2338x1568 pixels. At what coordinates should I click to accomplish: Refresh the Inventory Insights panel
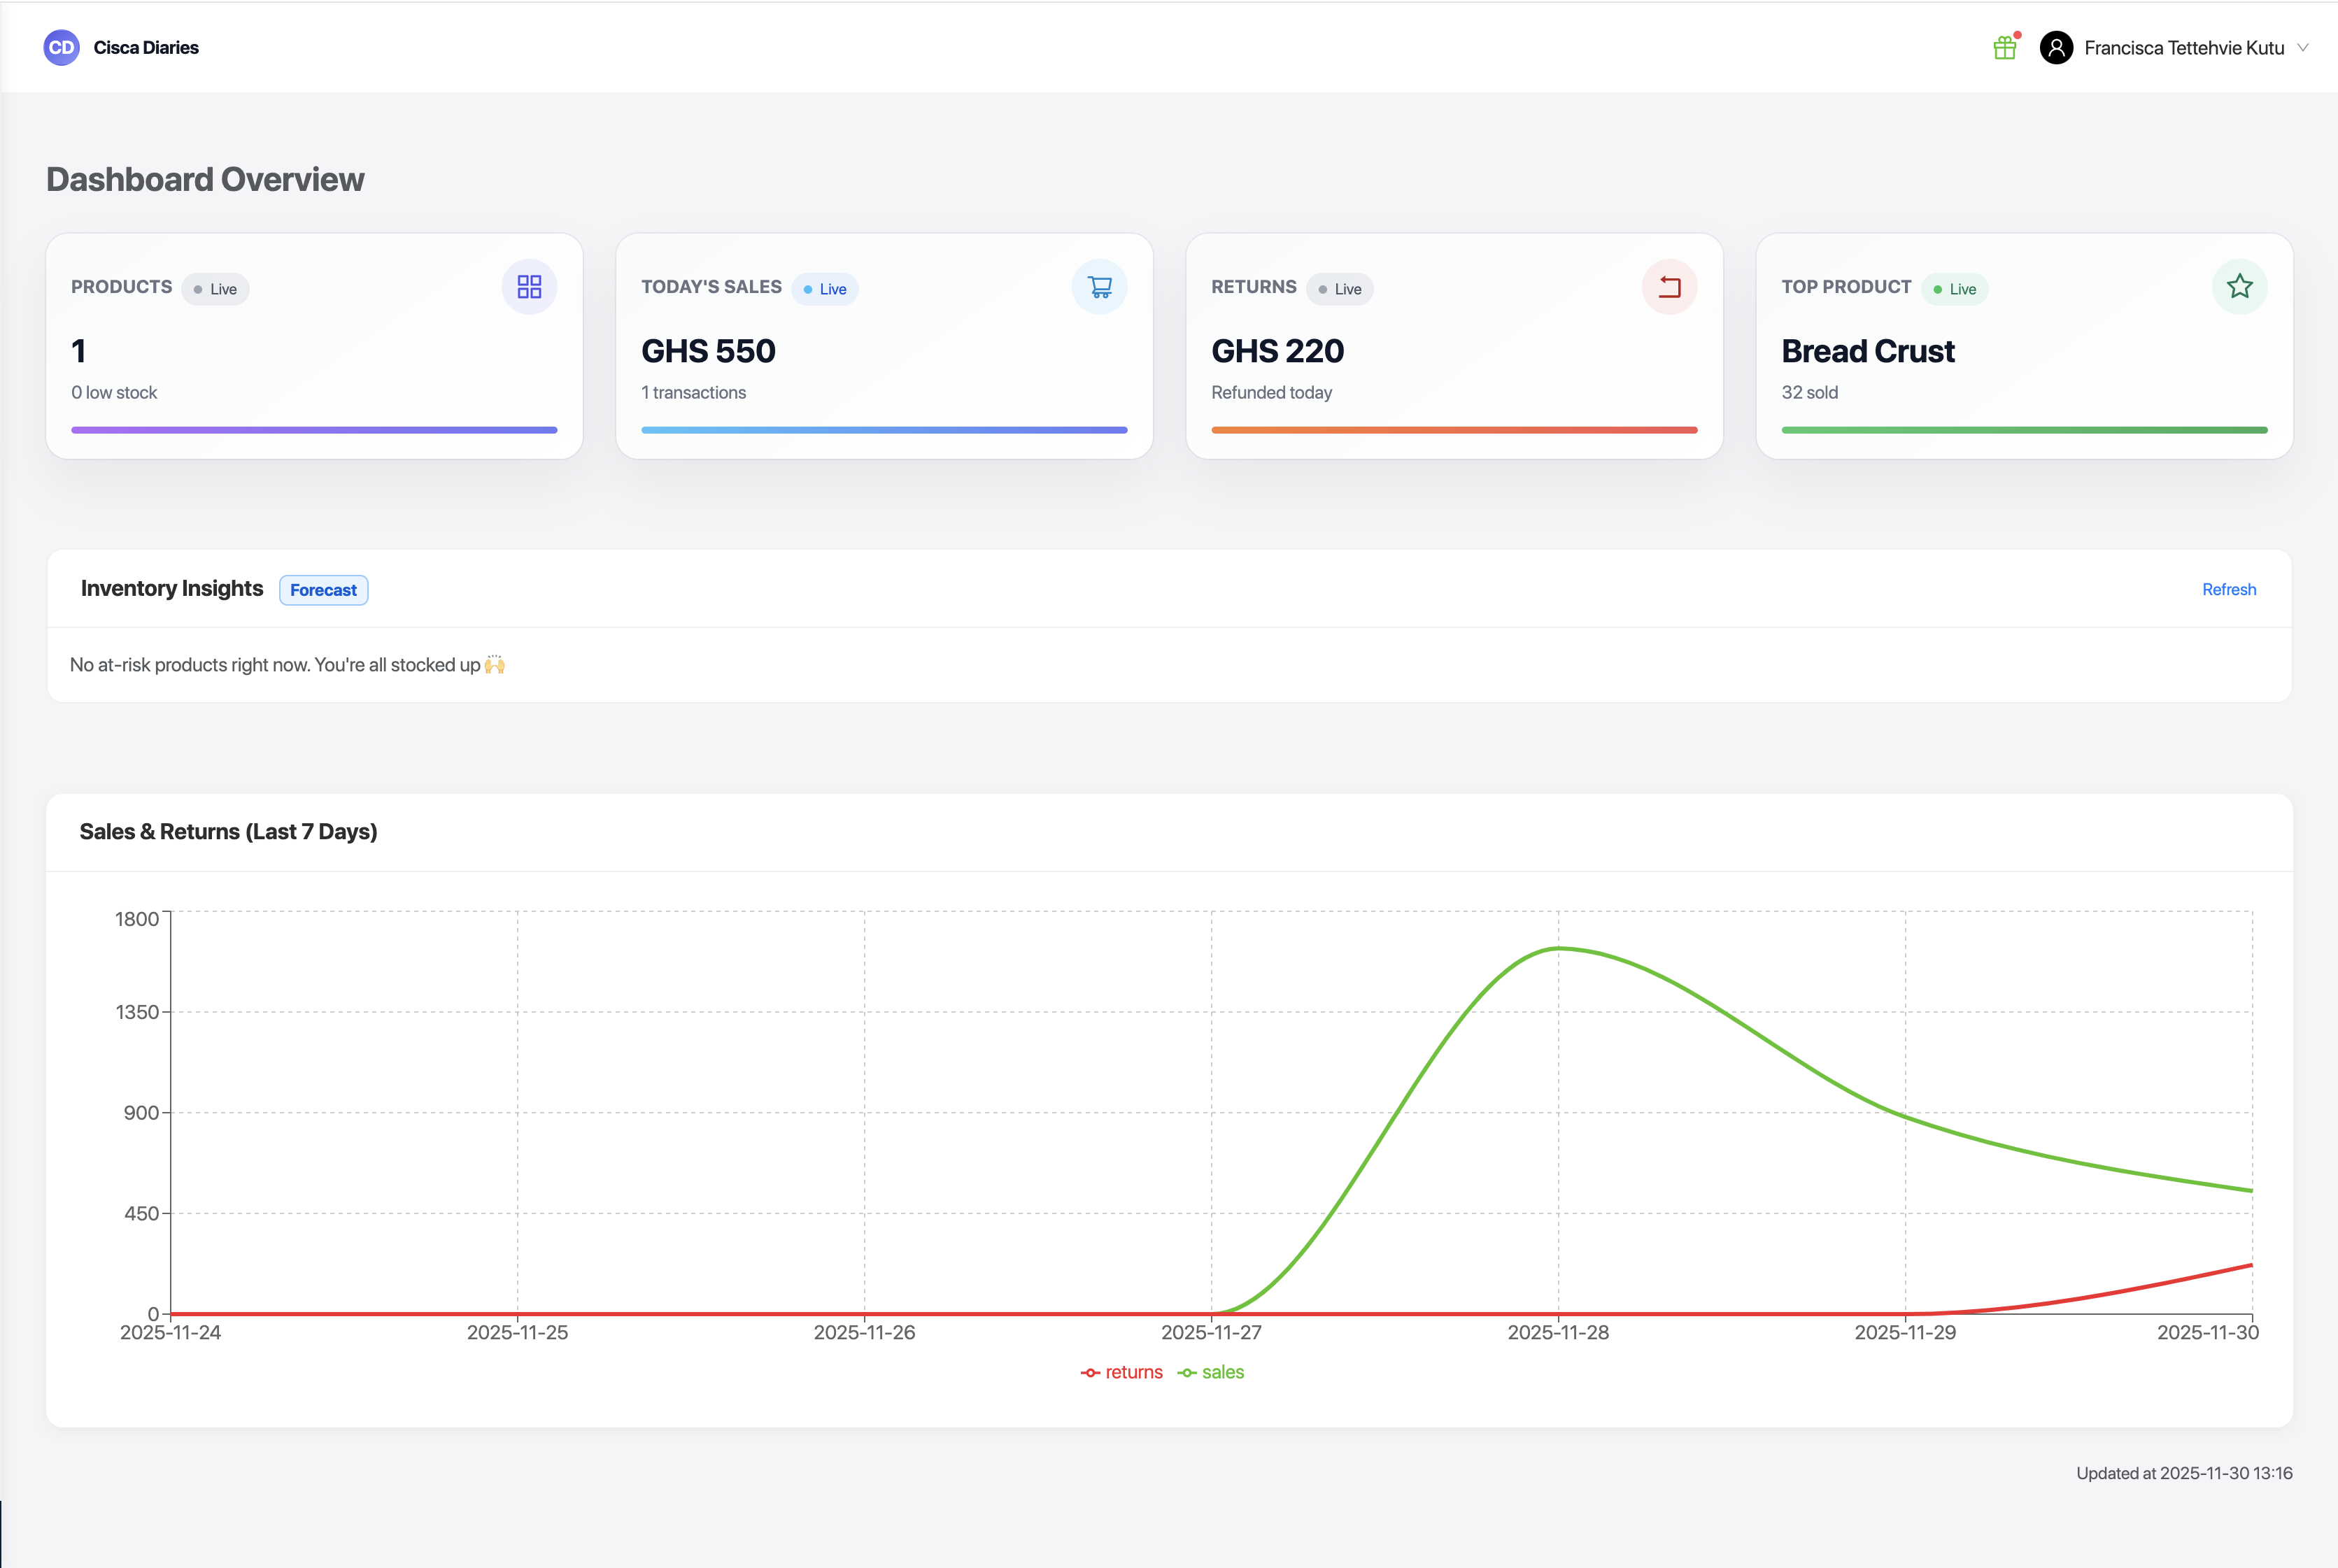tap(2228, 589)
